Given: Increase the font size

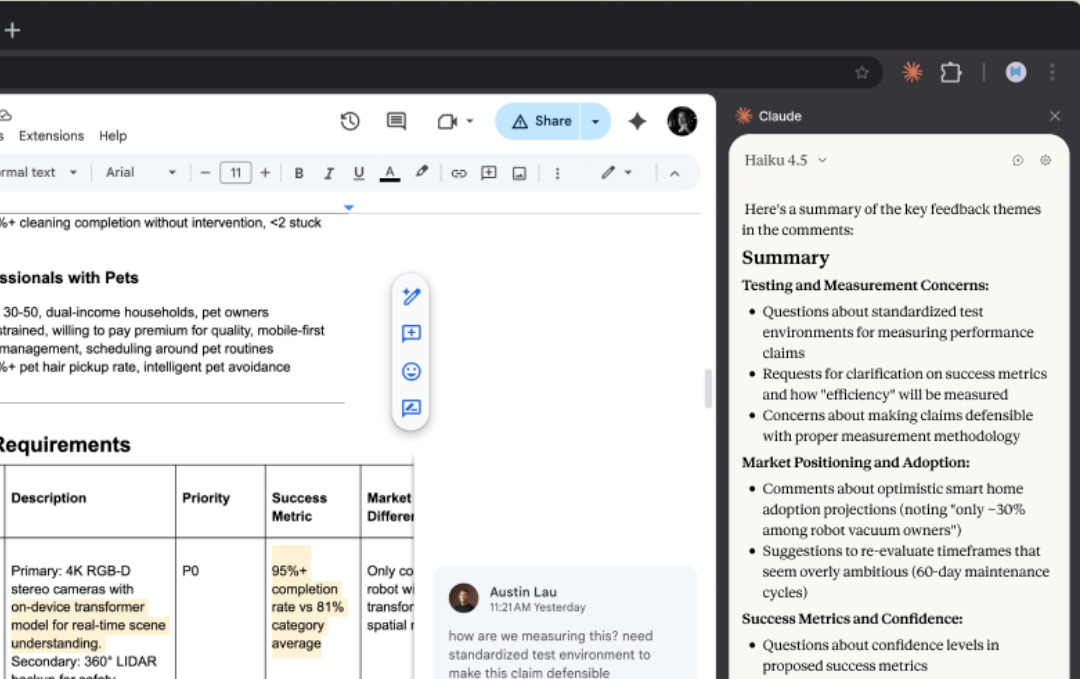Looking at the screenshot, I should pos(265,173).
